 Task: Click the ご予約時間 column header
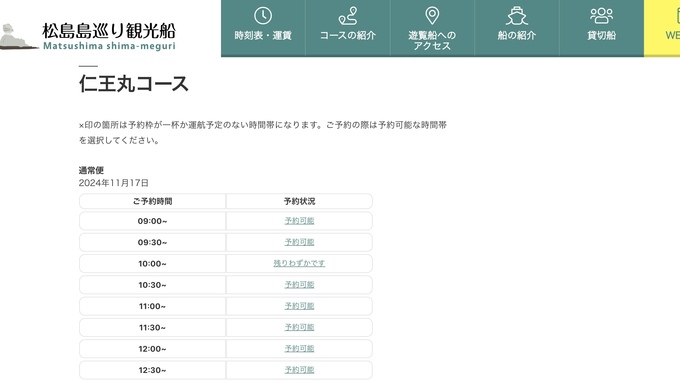tap(152, 201)
